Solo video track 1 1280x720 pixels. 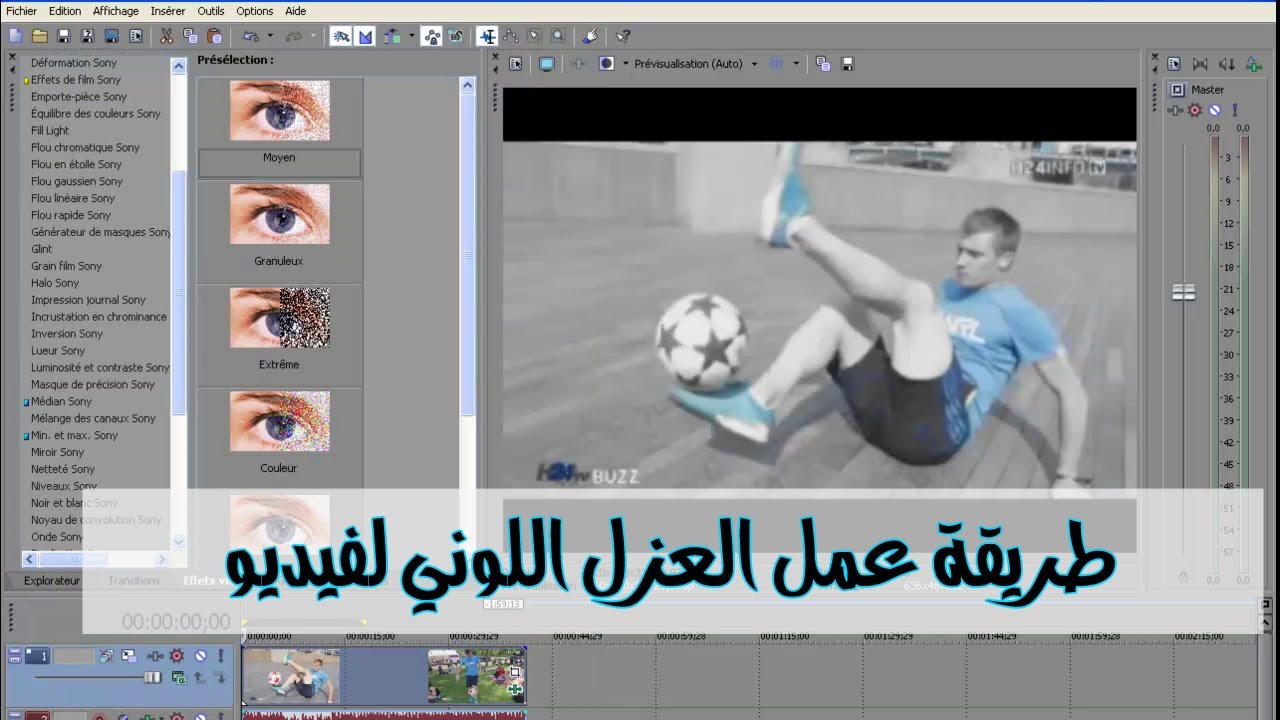[221, 655]
